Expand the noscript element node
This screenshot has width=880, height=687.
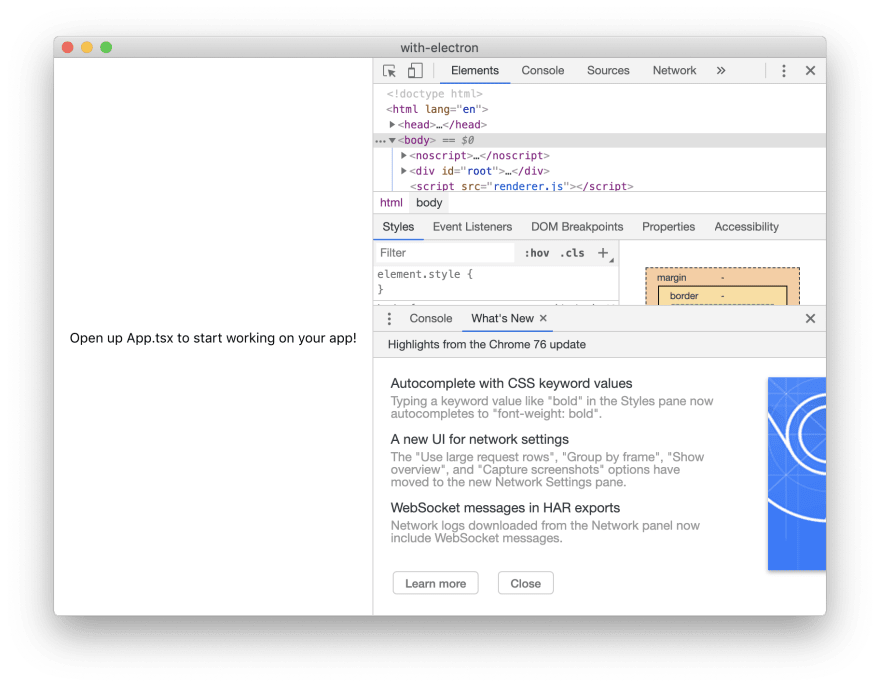404,155
